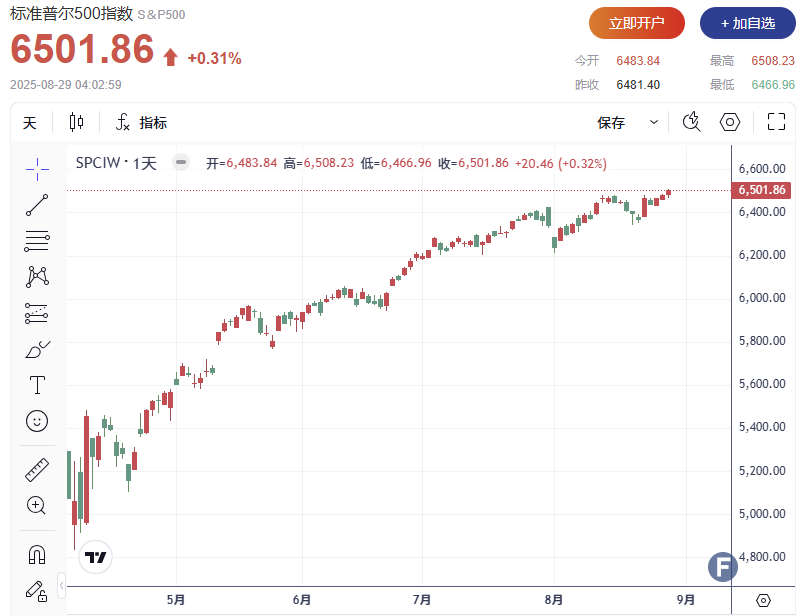Viewport: 803px width, 616px height.
Task: Click the SPCIW symbol name in the legend
Action: [98, 163]
